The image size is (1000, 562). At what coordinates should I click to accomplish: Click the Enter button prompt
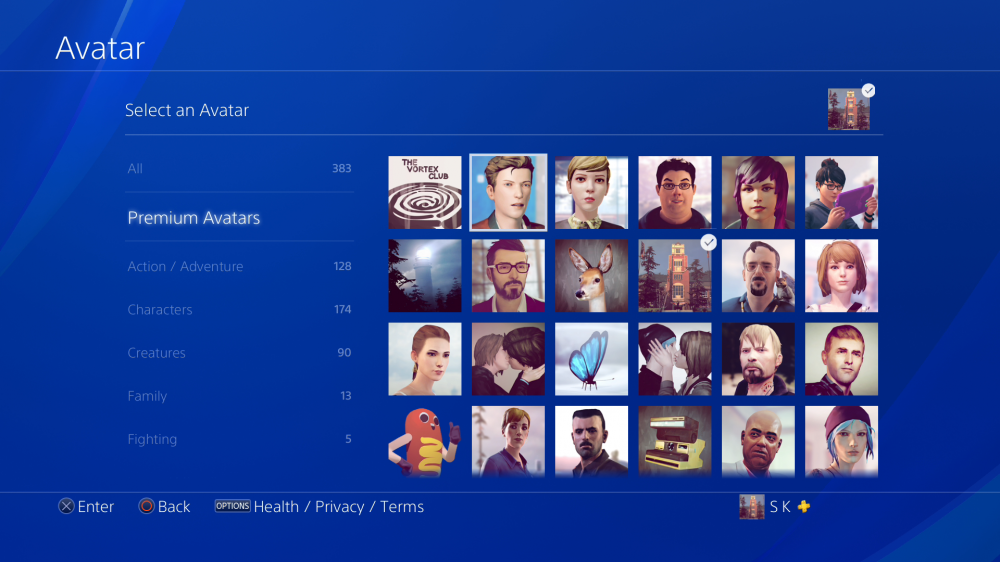pyautogui.click(x=86, y=507)
